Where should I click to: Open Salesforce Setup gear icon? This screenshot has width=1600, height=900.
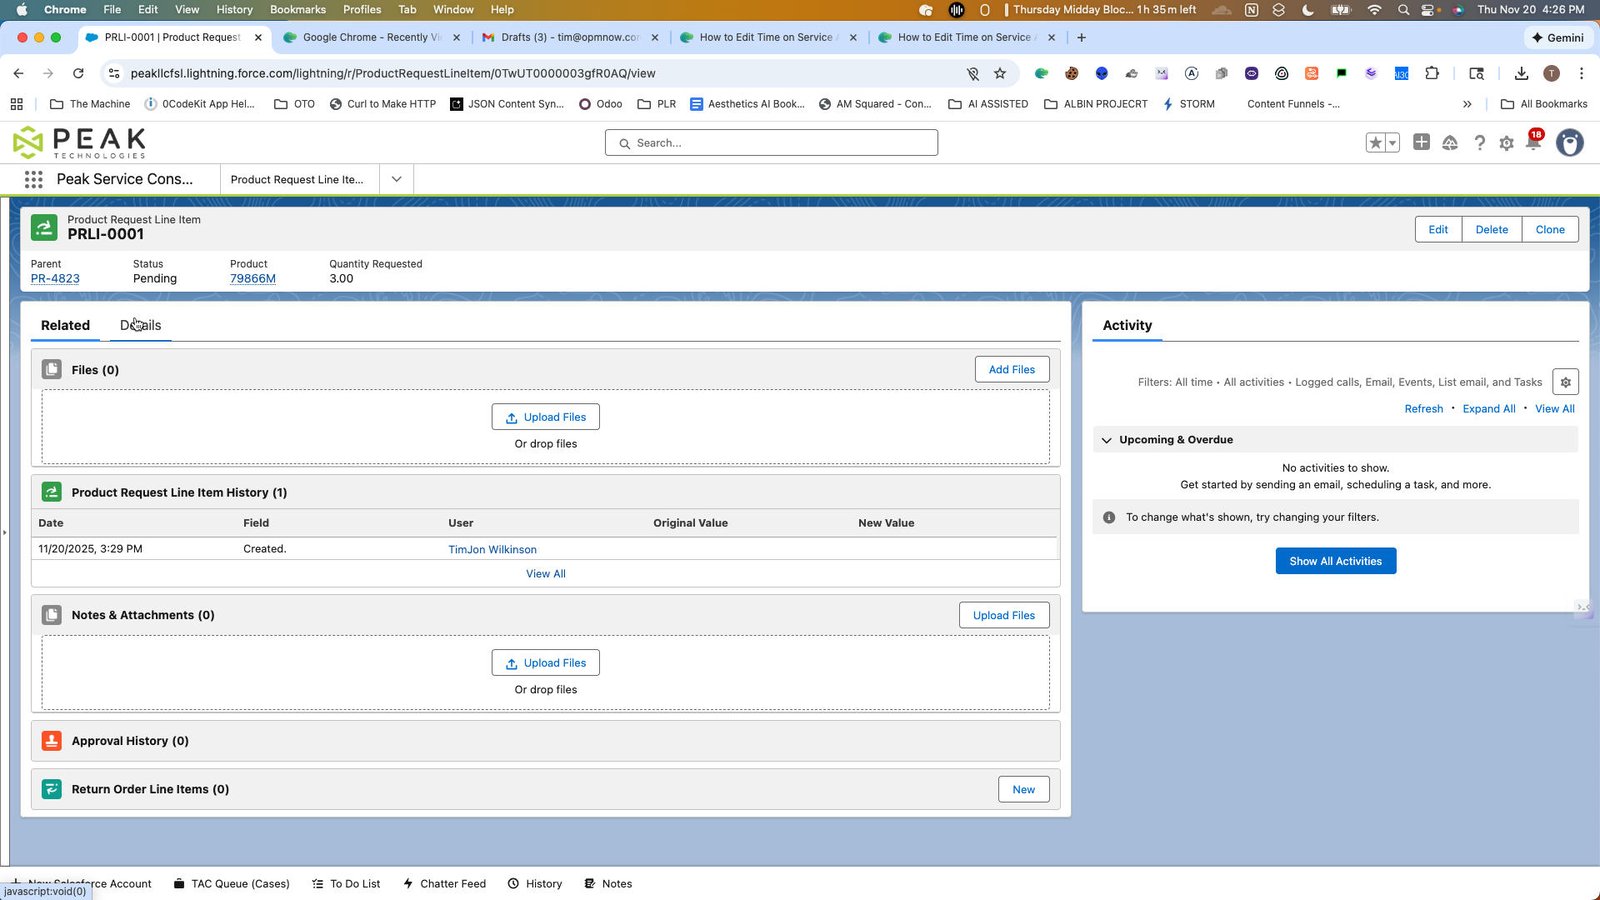pos(1506,143)
